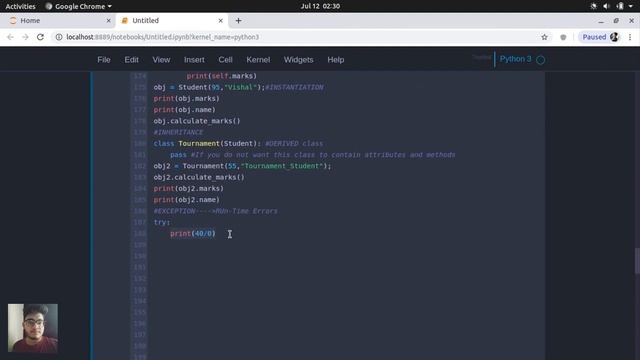Open the Google Chrome app menu
The image size is (640, 360).
78,6
